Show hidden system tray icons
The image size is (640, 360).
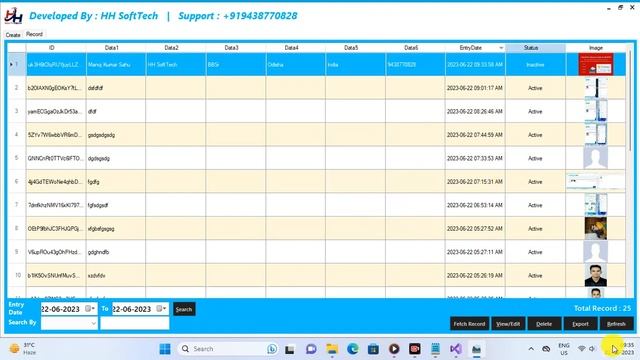tap(531, 349)
